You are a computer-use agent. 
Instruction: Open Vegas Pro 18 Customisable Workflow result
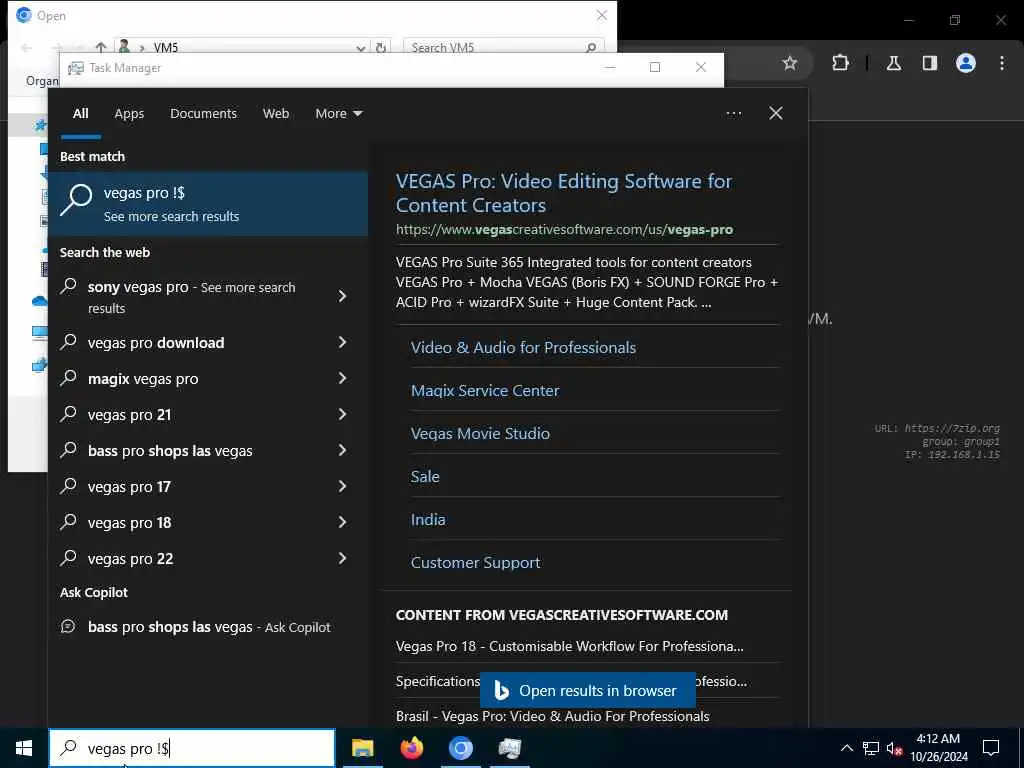[569, 647]
